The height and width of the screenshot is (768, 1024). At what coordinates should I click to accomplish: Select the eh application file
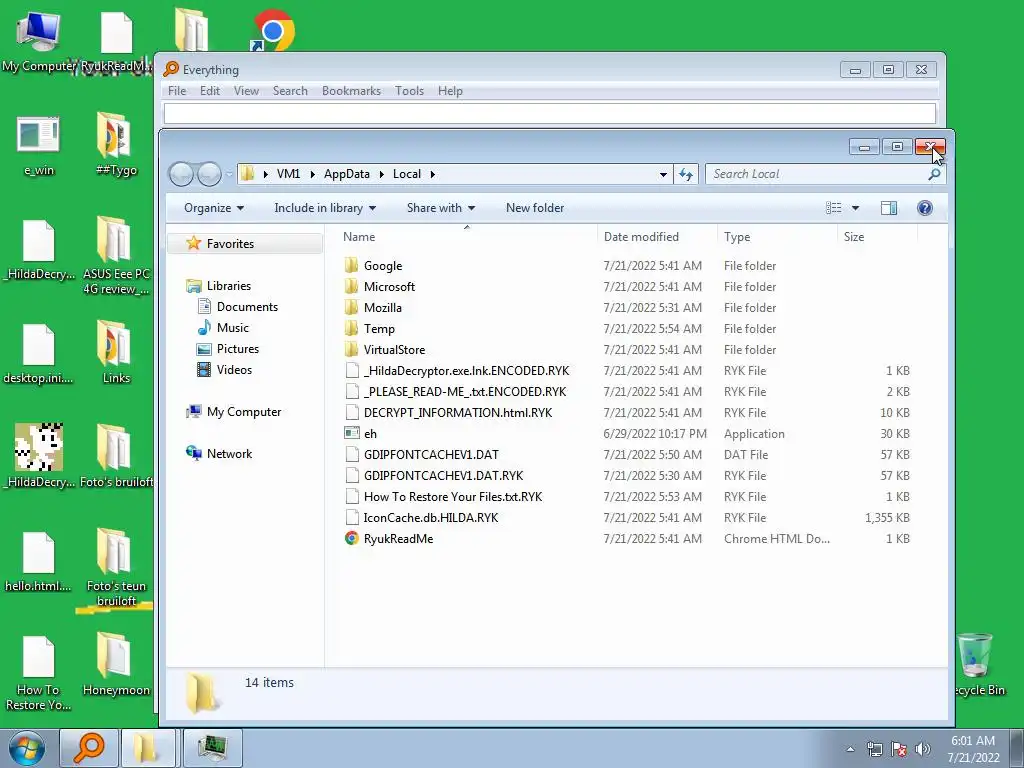click(370, 434)
